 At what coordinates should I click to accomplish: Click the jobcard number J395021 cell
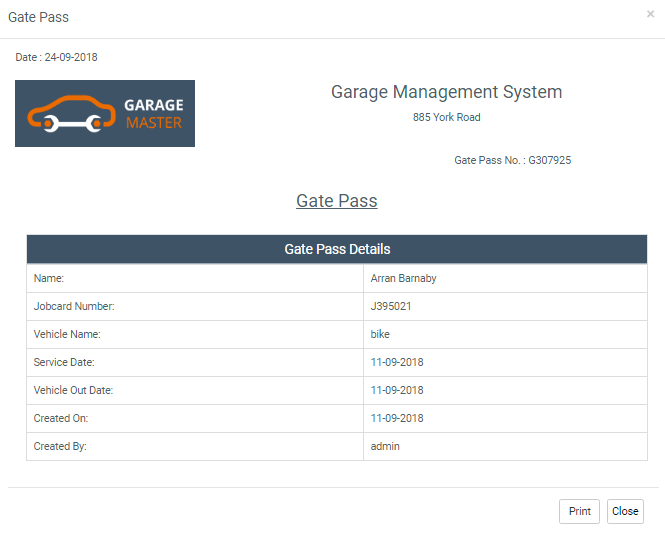(391, 306)
